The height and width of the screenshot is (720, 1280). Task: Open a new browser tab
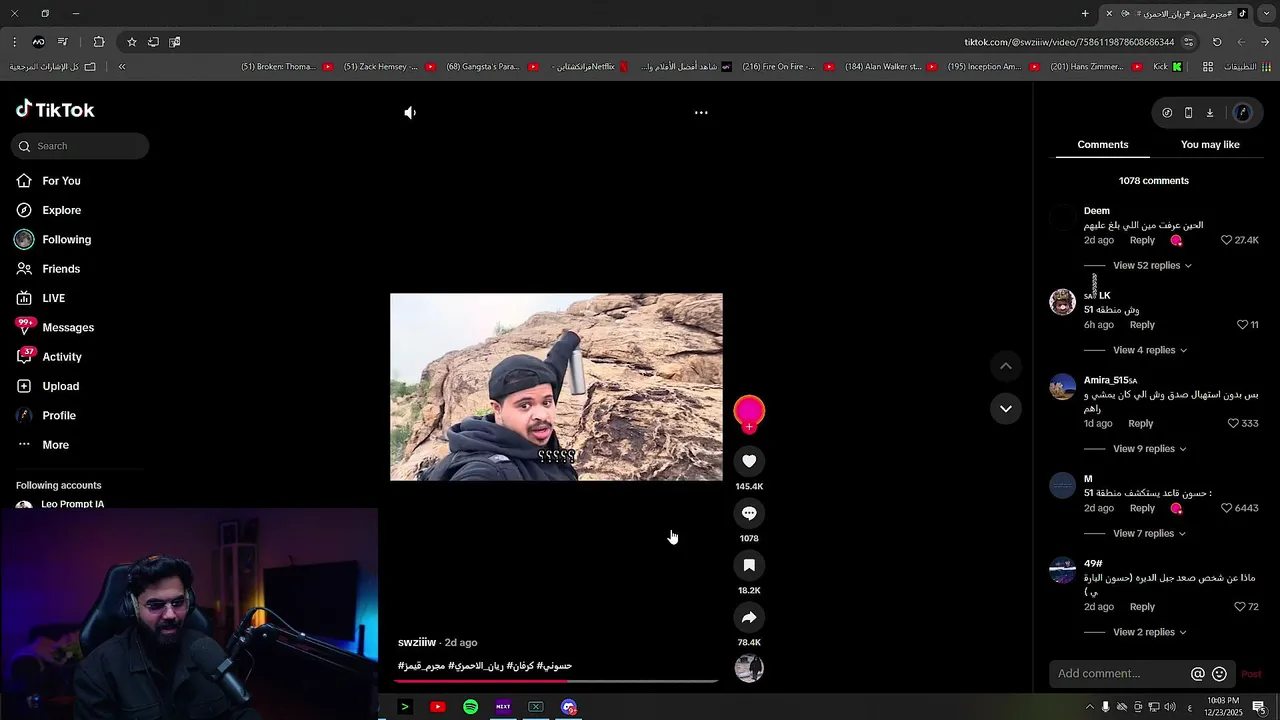(1085, 14)
